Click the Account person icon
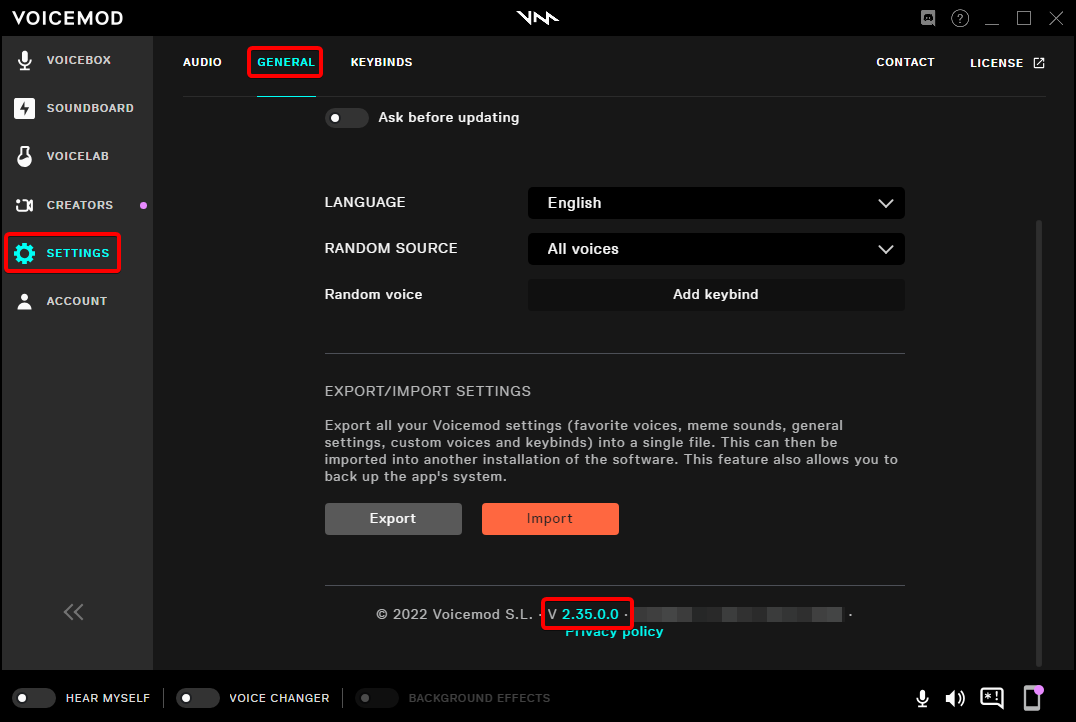 click(25, 301)
